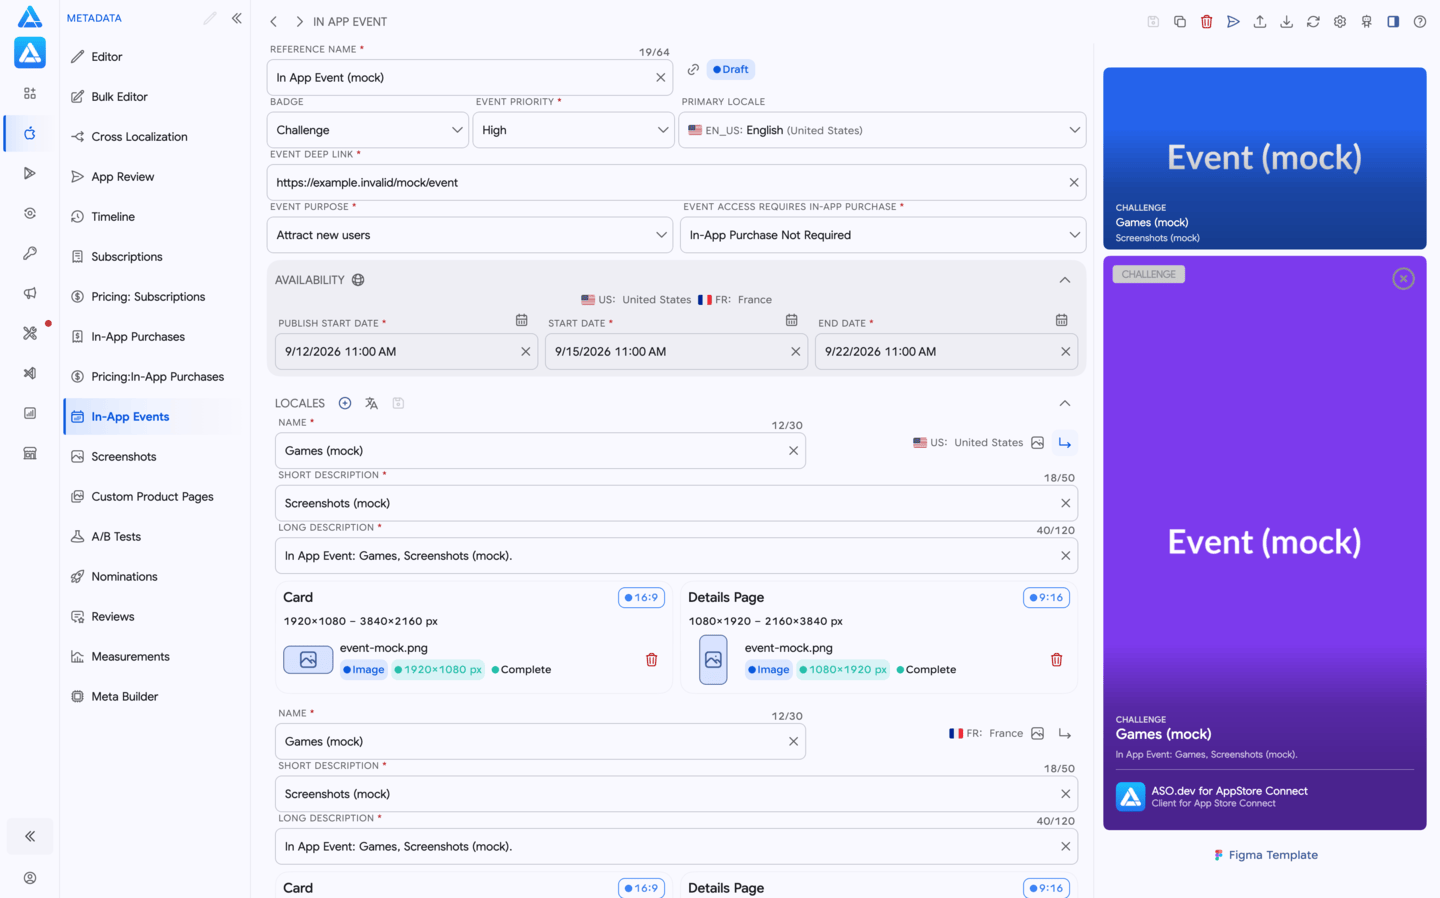This screenshot has width=1440, height=898.
Task: Clear the Reference Name field
Action: pos(660,78)
